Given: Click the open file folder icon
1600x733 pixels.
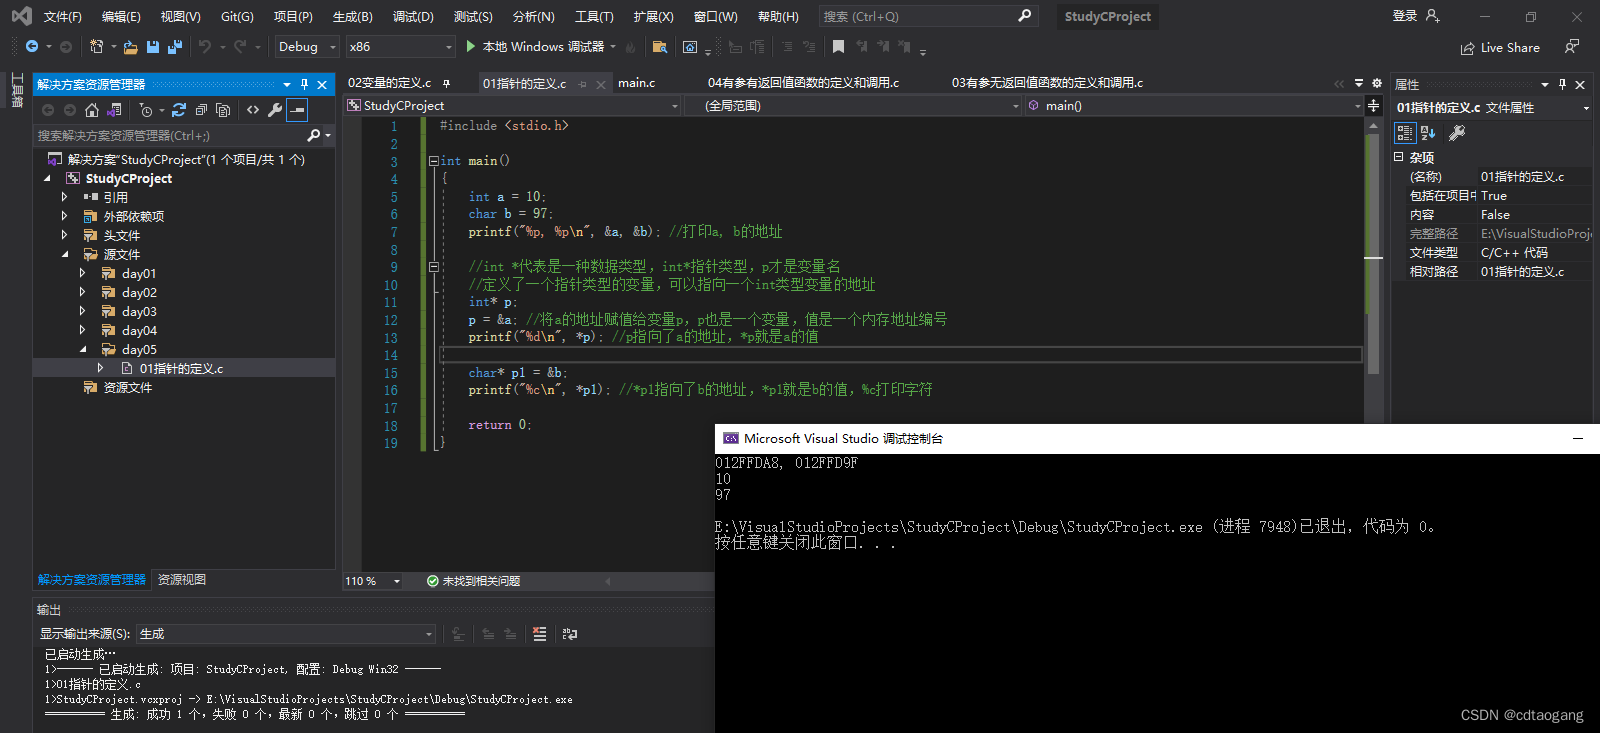Looking at the screenshot, I should [x=130, y=47].
